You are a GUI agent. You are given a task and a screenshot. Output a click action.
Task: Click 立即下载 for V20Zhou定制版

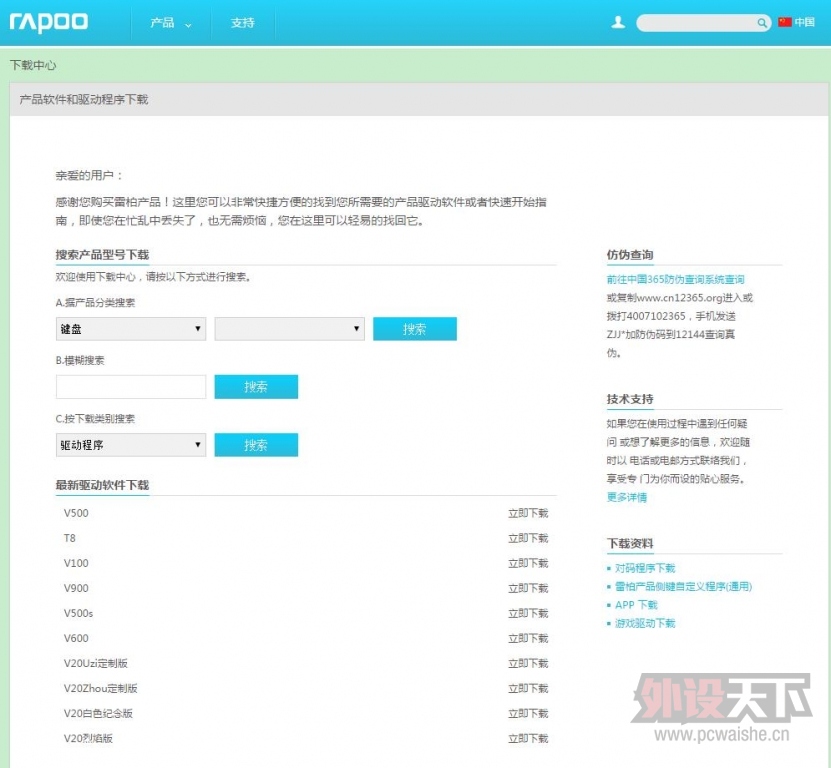pyautogui.click(x=528, y=688)
